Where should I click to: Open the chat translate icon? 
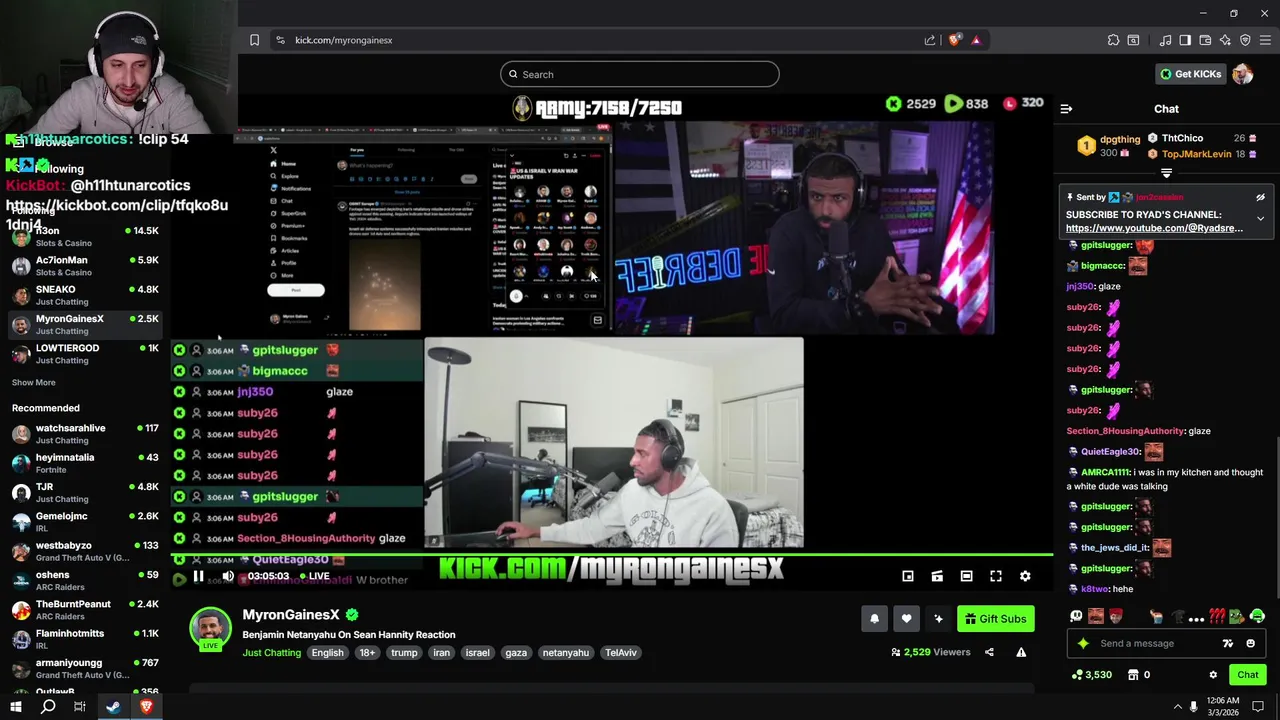pos(1228,644)
